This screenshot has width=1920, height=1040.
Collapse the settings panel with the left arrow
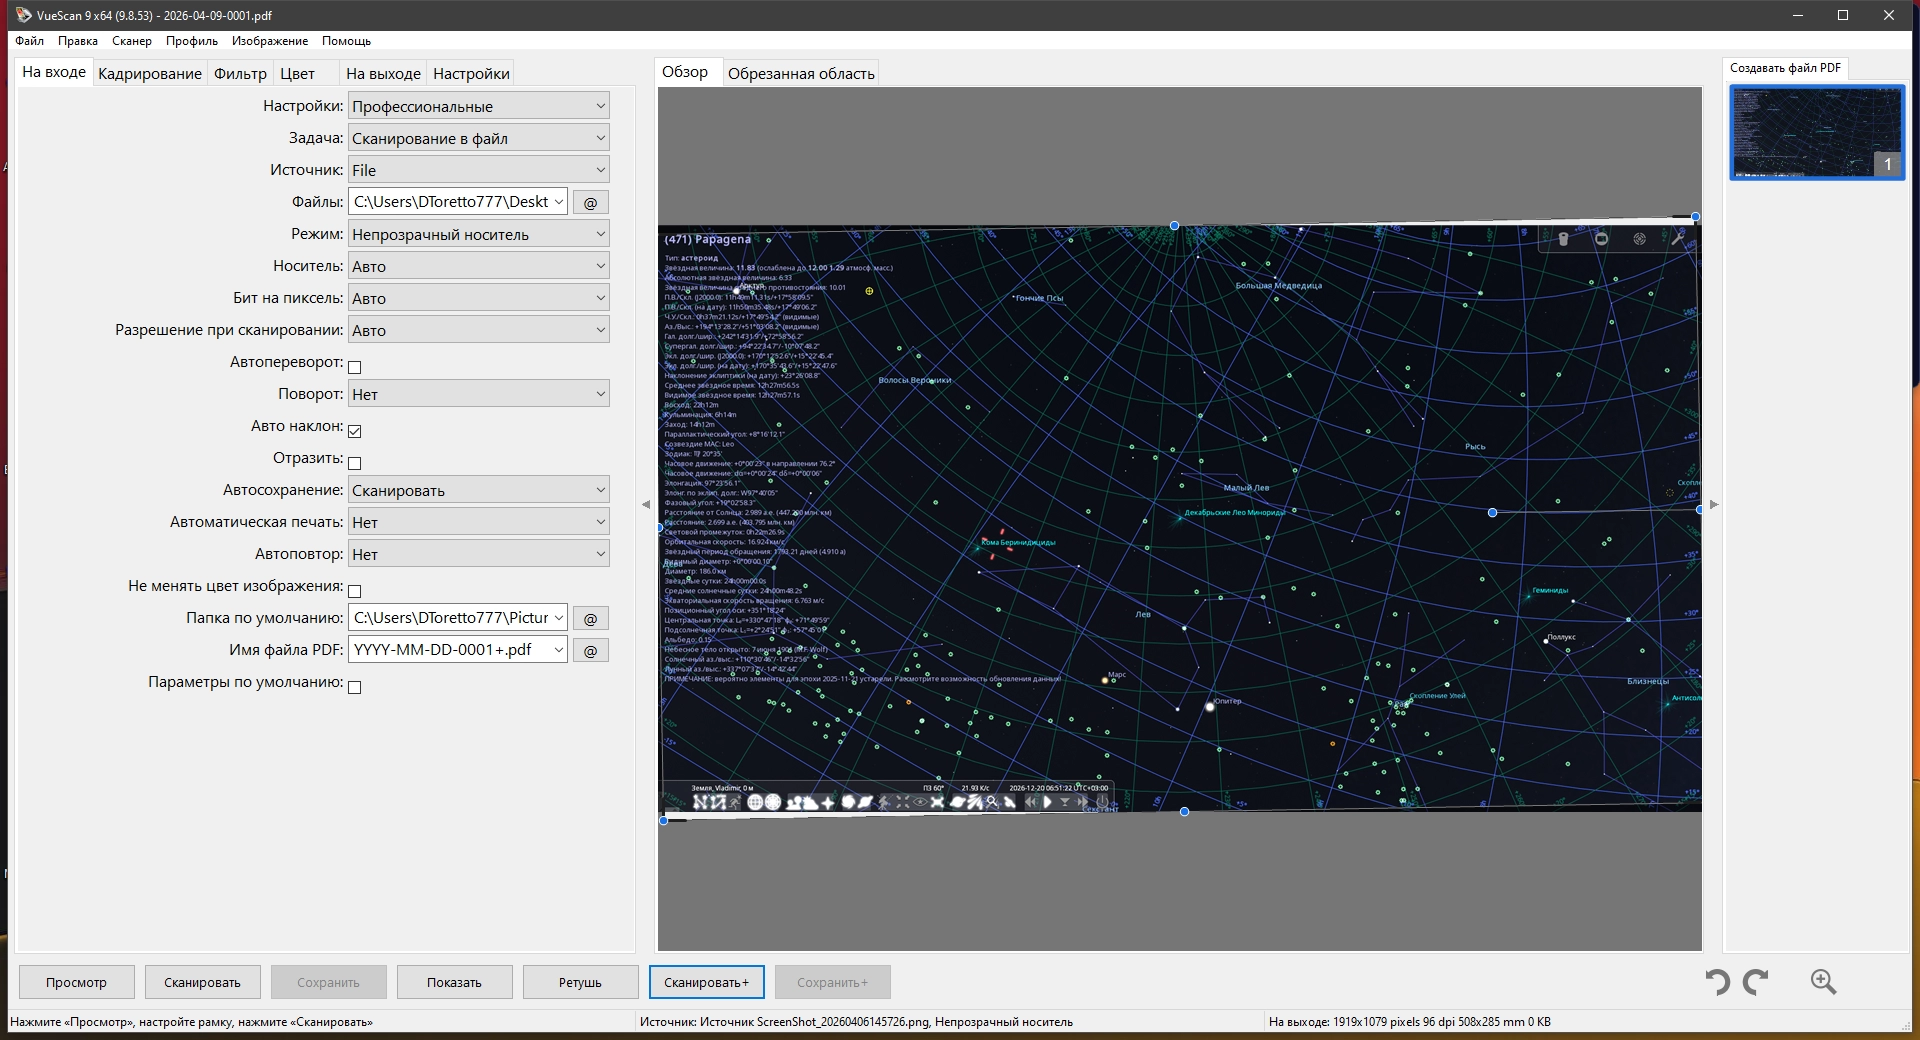pyautogui.click(x=646, y=505)
